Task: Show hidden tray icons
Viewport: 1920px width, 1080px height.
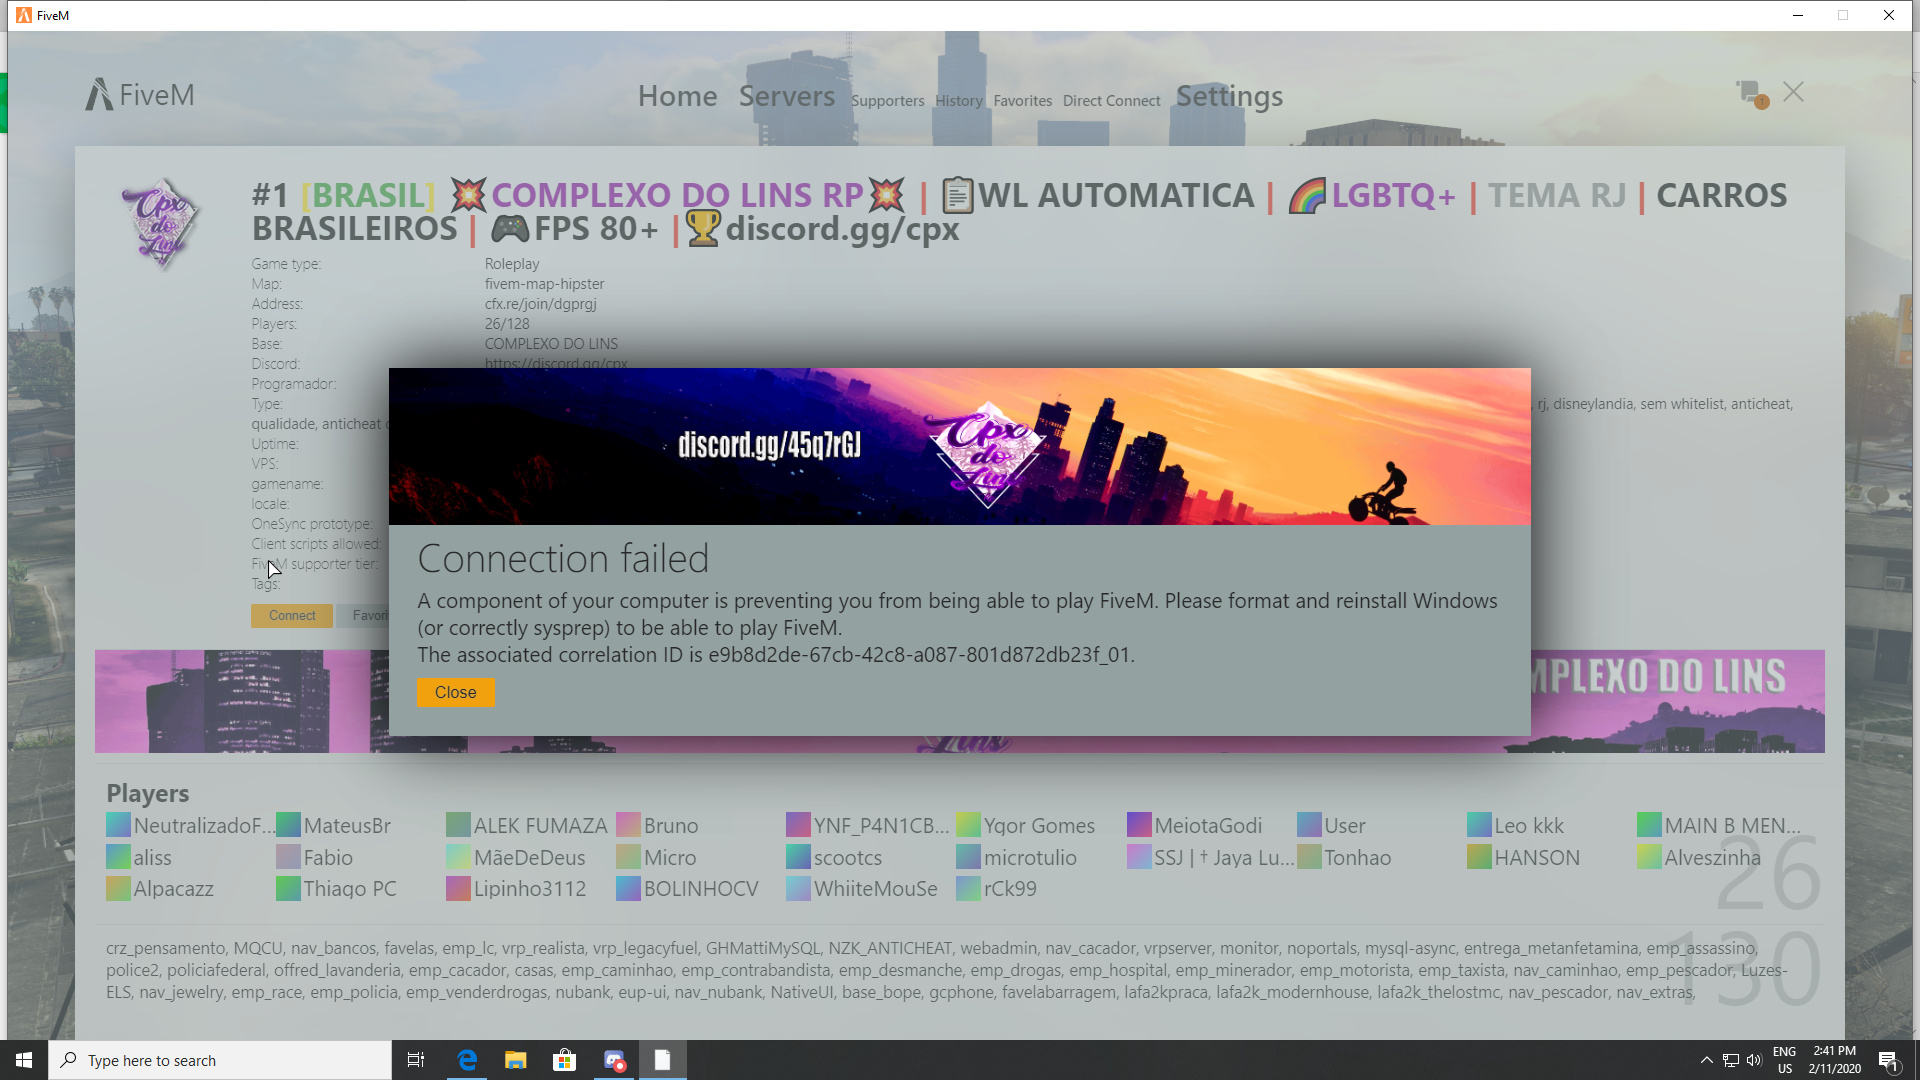Action: pyautogui.click(x=1706, y=1060)
